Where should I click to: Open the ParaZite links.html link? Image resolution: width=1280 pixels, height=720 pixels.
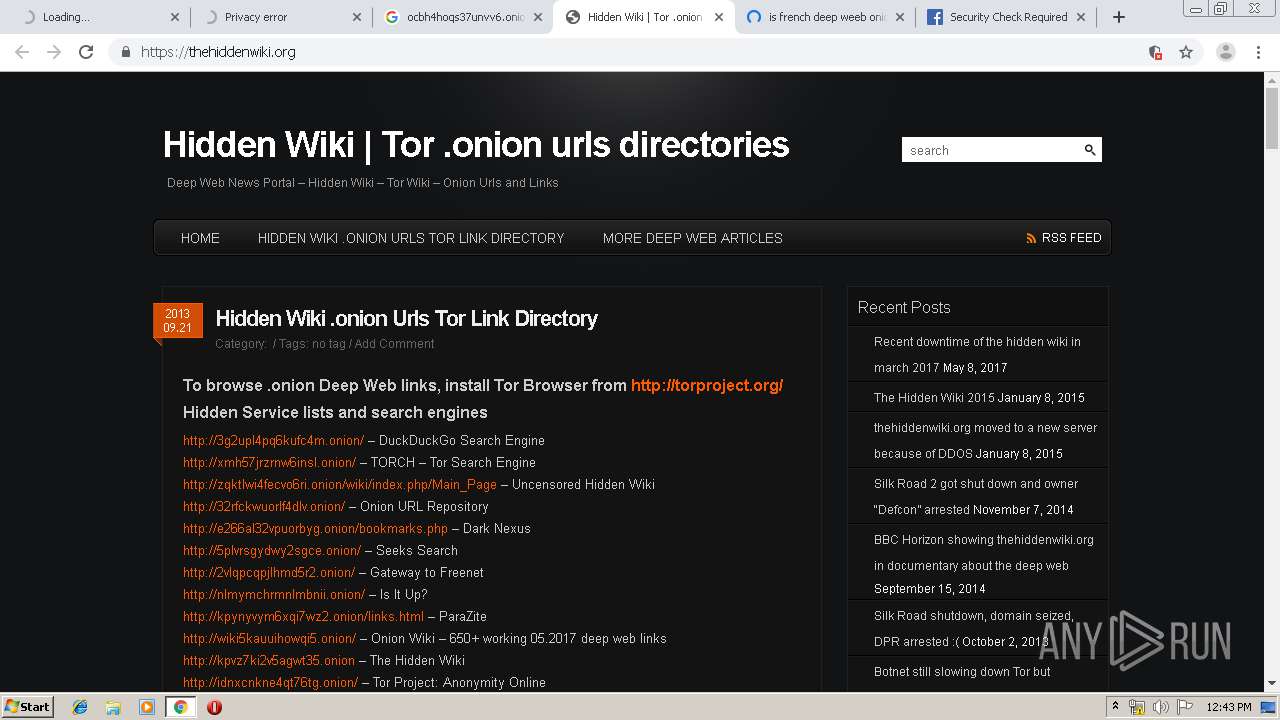click(303, 617)
